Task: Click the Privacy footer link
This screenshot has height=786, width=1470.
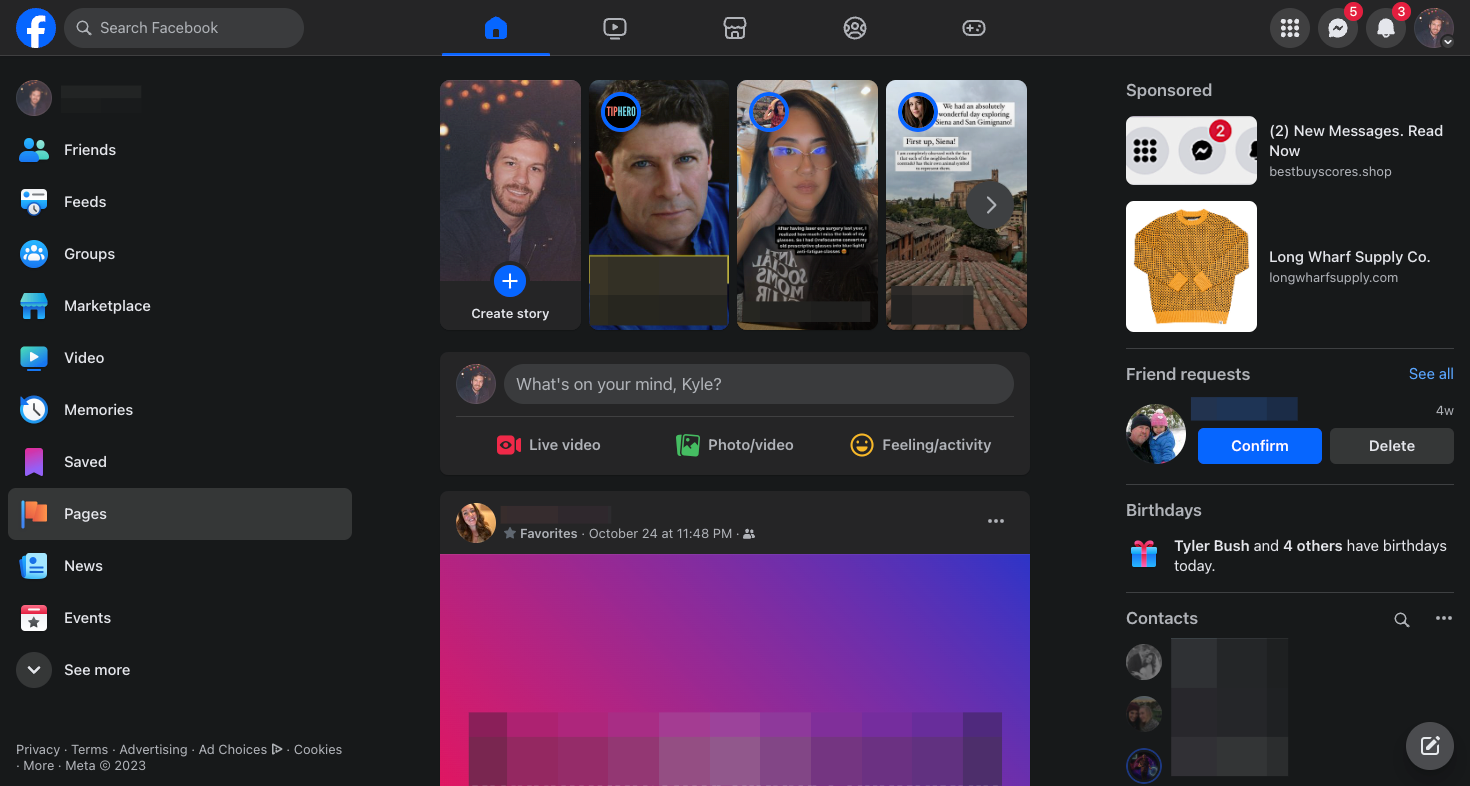Action: (x=38, y=749)
